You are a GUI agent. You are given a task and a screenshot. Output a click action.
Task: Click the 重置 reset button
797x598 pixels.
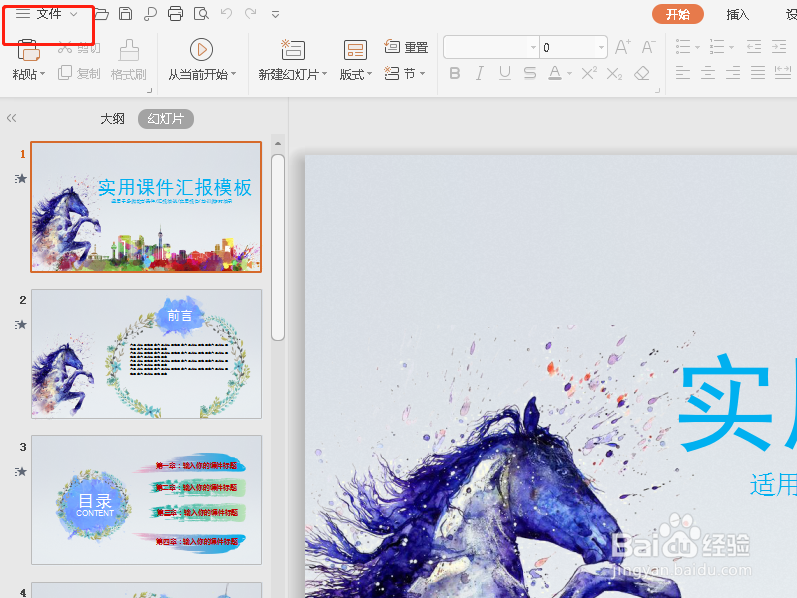tap(406, 47)
